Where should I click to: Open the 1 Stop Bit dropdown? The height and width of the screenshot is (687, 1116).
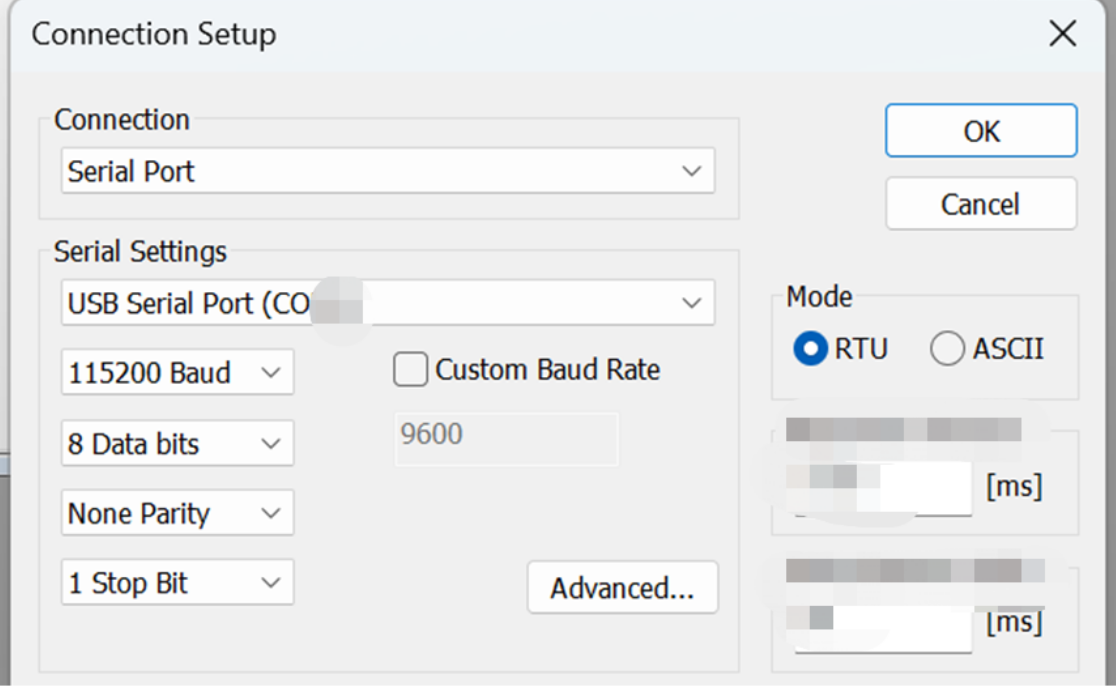click(x=177, y=583)
